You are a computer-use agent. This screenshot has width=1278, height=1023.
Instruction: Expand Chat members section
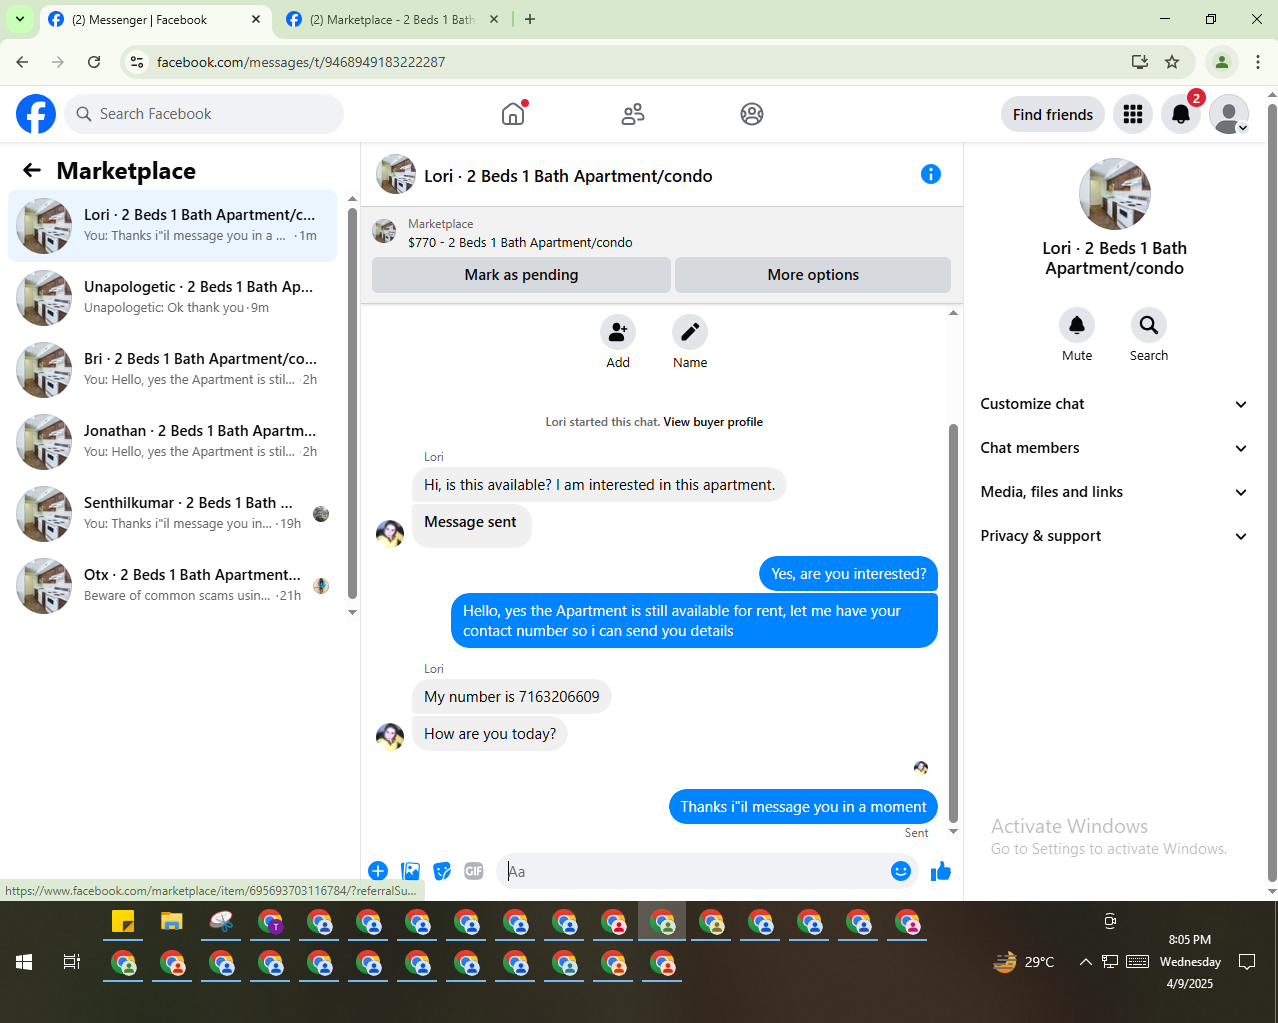tap(1114, 448)
